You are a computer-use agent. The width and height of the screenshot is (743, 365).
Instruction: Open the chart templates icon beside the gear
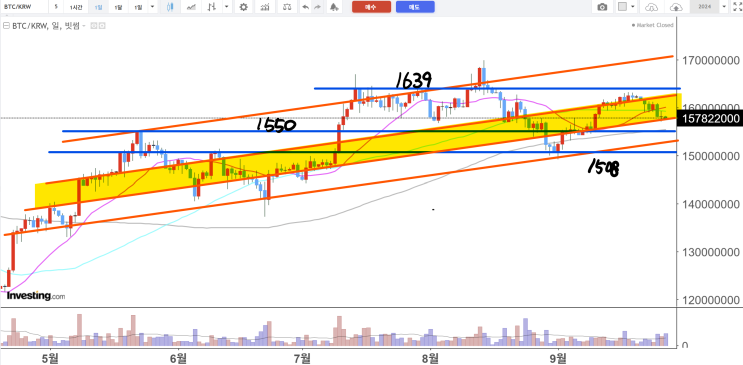266,7
